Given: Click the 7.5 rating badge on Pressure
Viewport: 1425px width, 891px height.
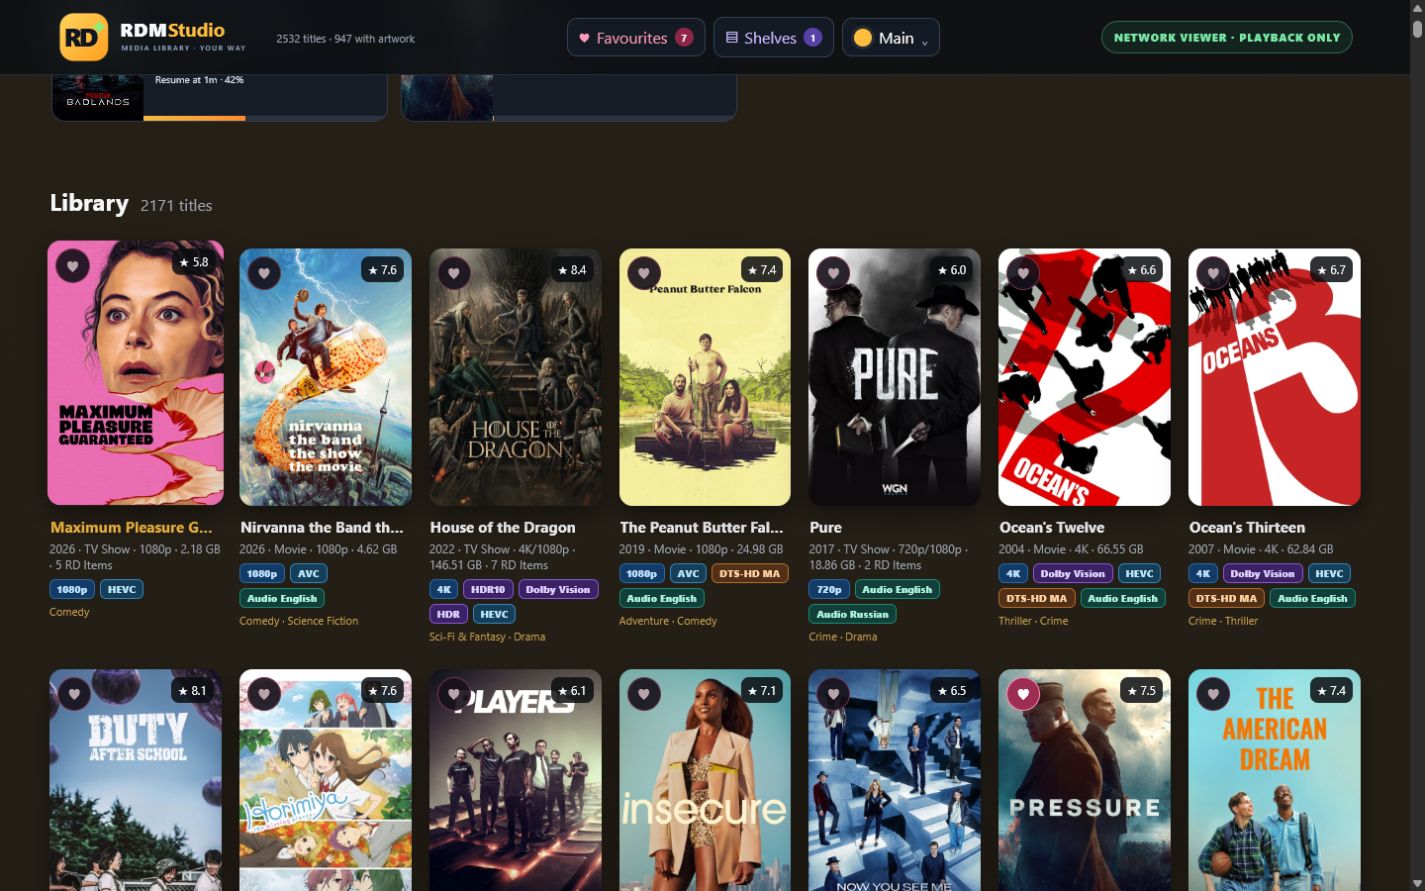Looking at the screenshot, I should coord(1141,691).
